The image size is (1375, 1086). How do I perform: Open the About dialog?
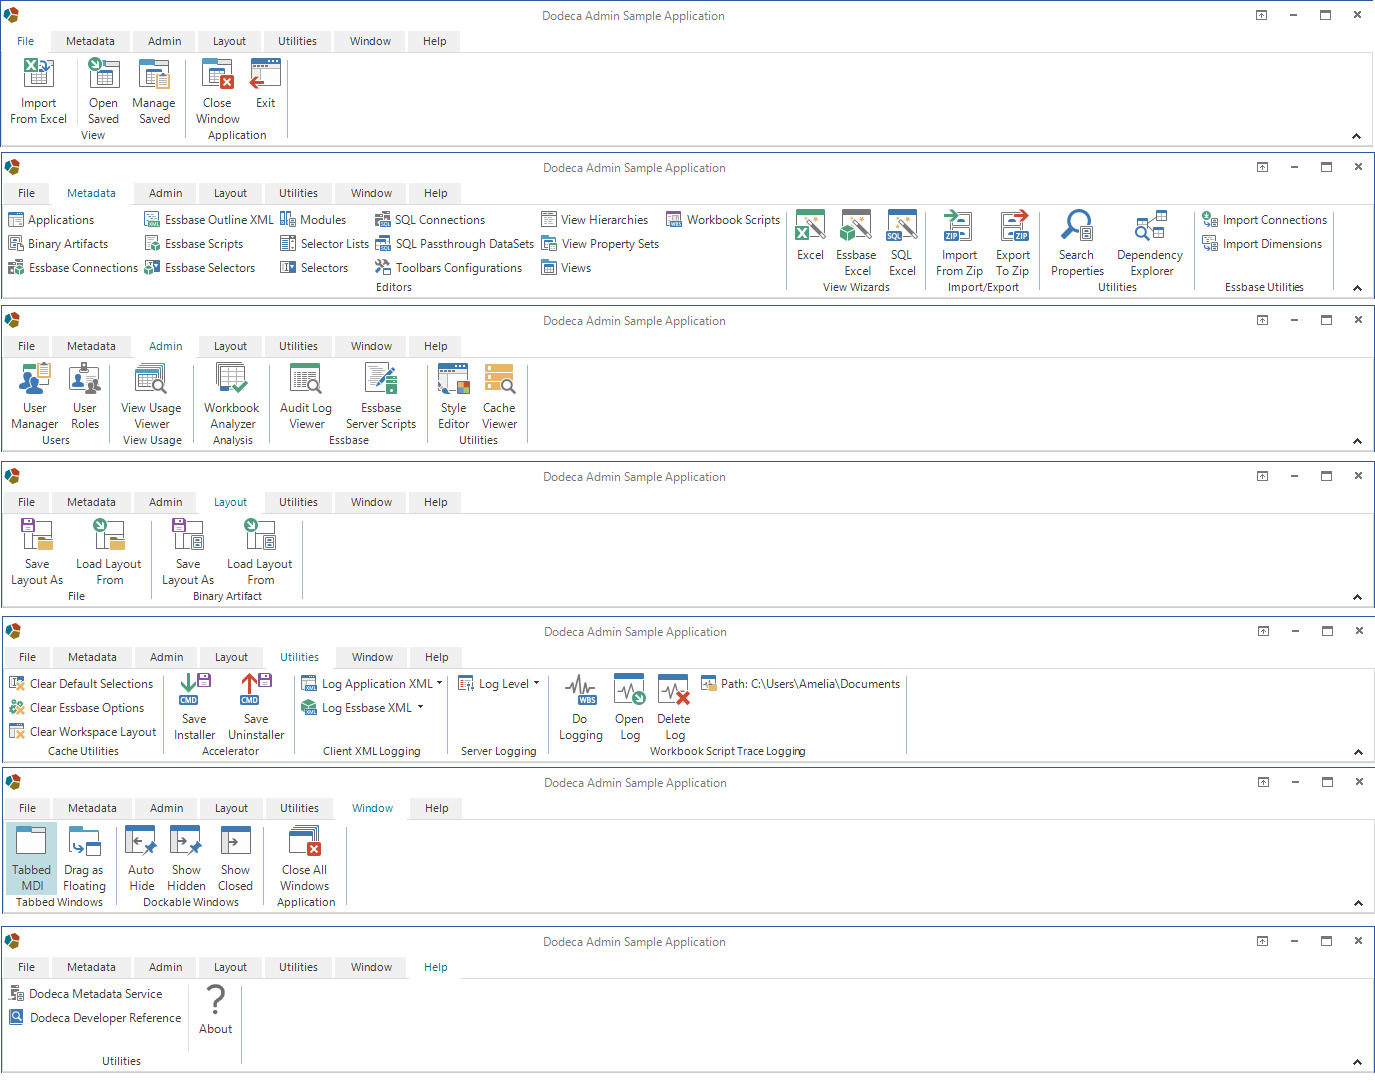click(215, 1010)
